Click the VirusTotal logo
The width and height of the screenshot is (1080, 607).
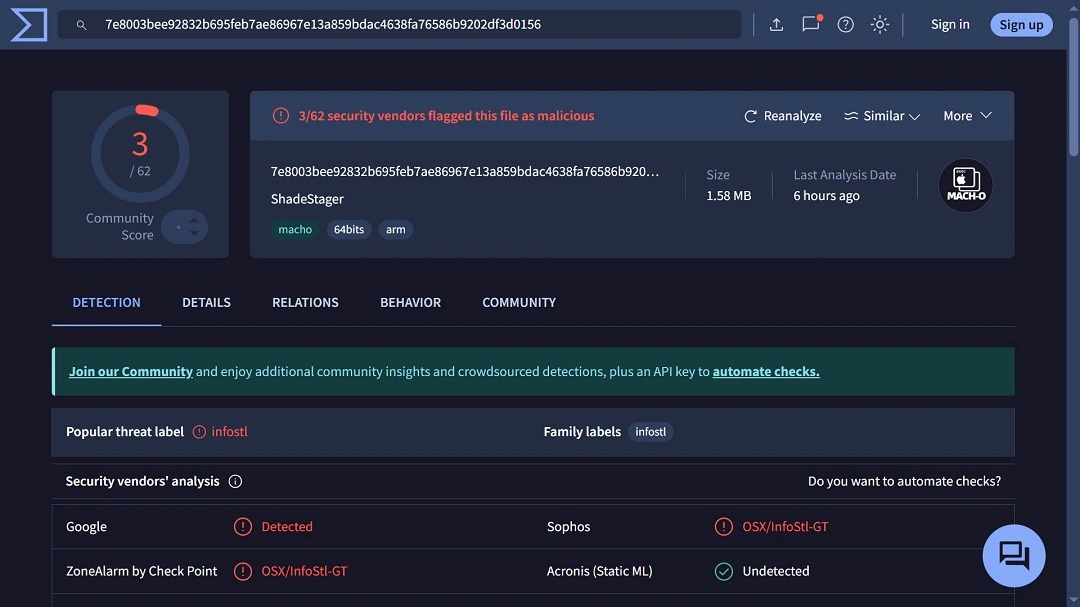(x=27, y=24)
